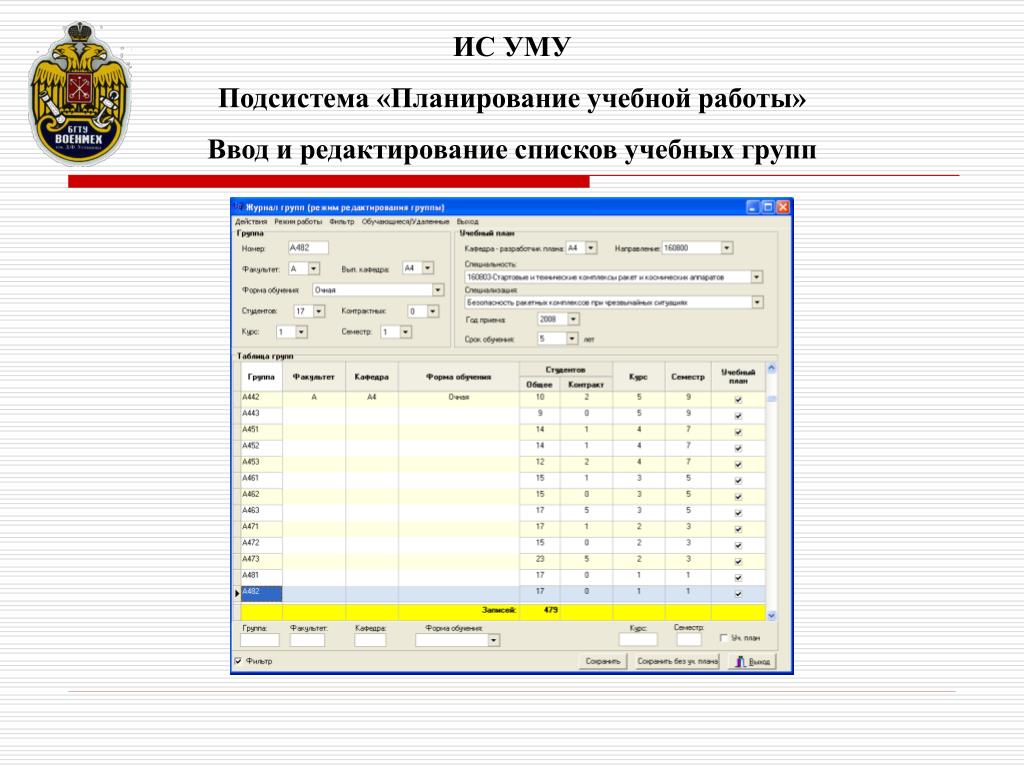Screen dimensions: 1024x768
Task: Click the Курс column header
Action: click(x=639, y=377)
